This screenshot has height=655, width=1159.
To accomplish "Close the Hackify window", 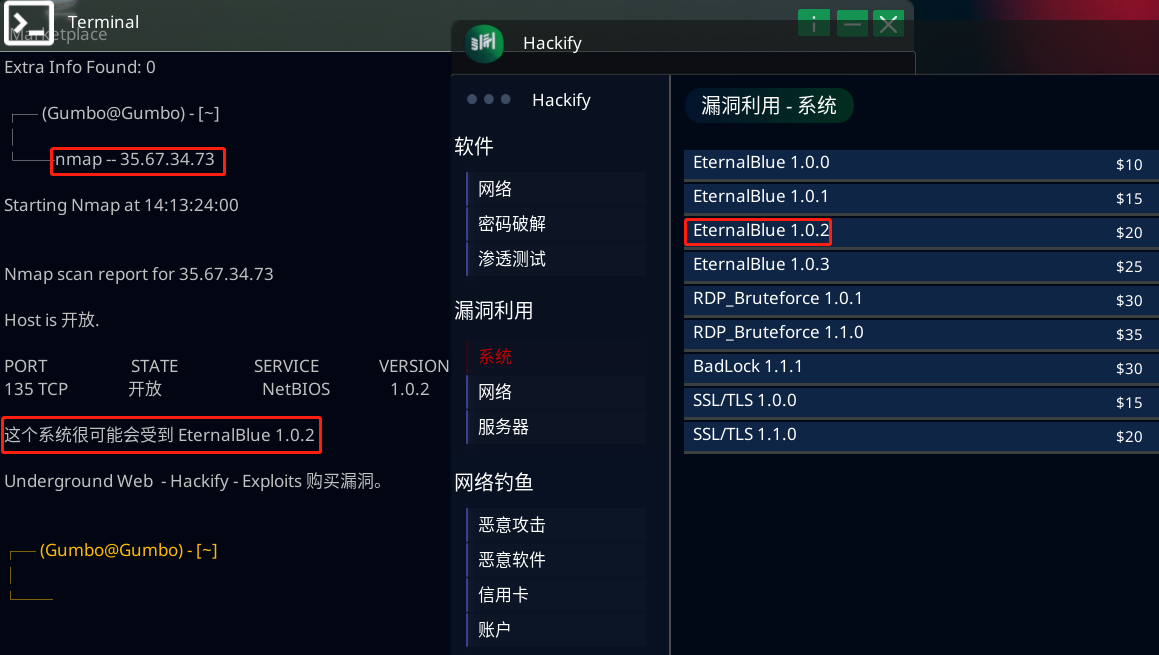I will click(888, 24).
